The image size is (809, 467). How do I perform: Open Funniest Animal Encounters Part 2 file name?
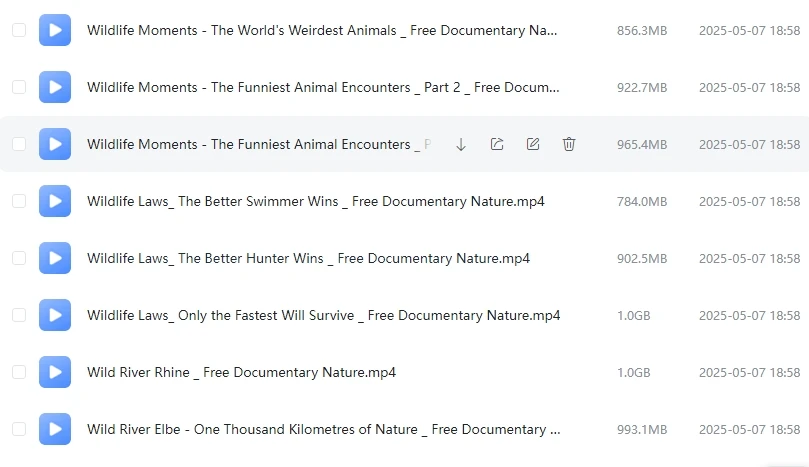[323, 87]
